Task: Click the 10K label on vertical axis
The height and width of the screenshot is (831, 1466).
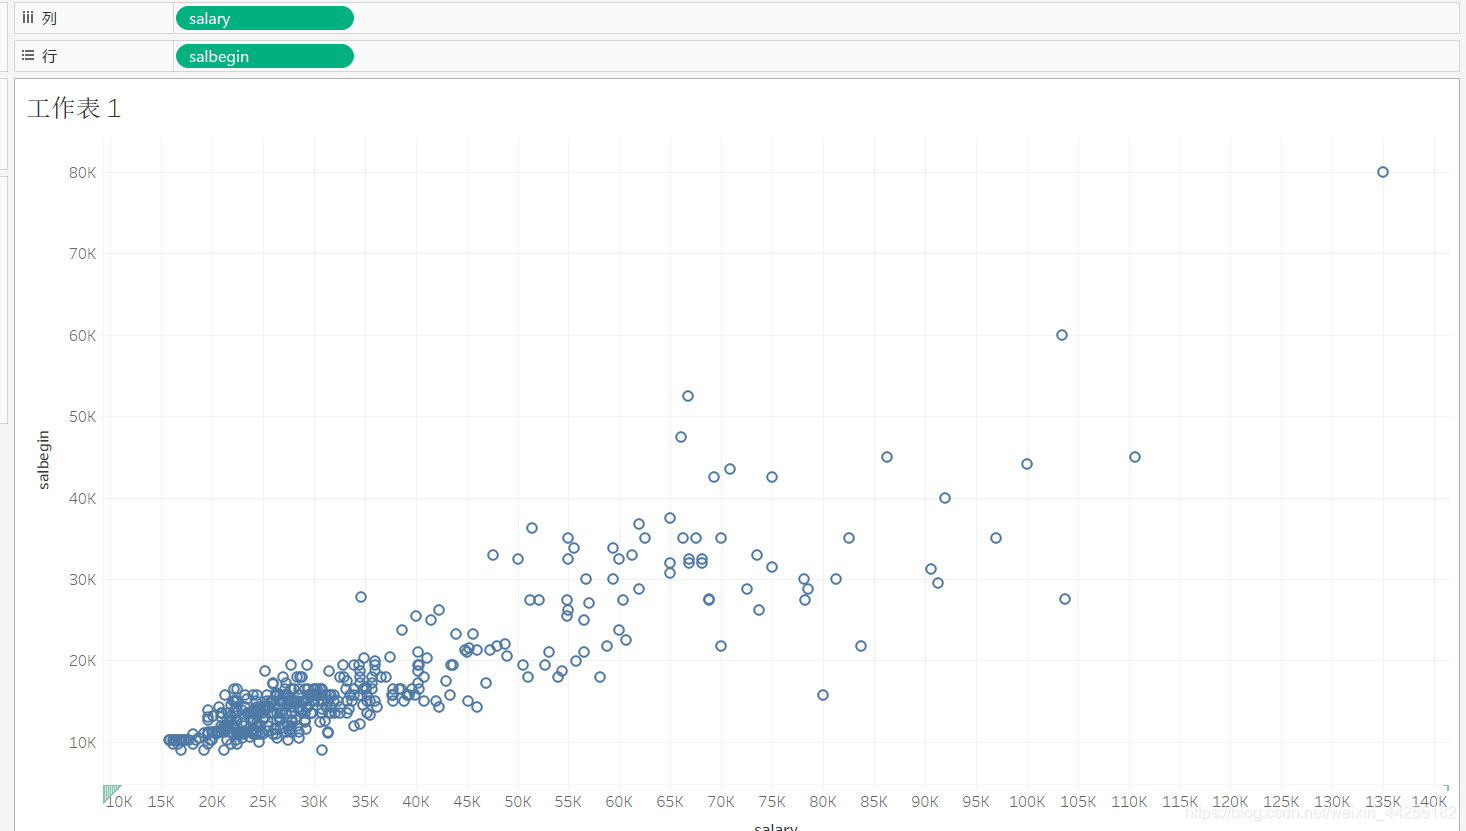Action: [82, 742]
